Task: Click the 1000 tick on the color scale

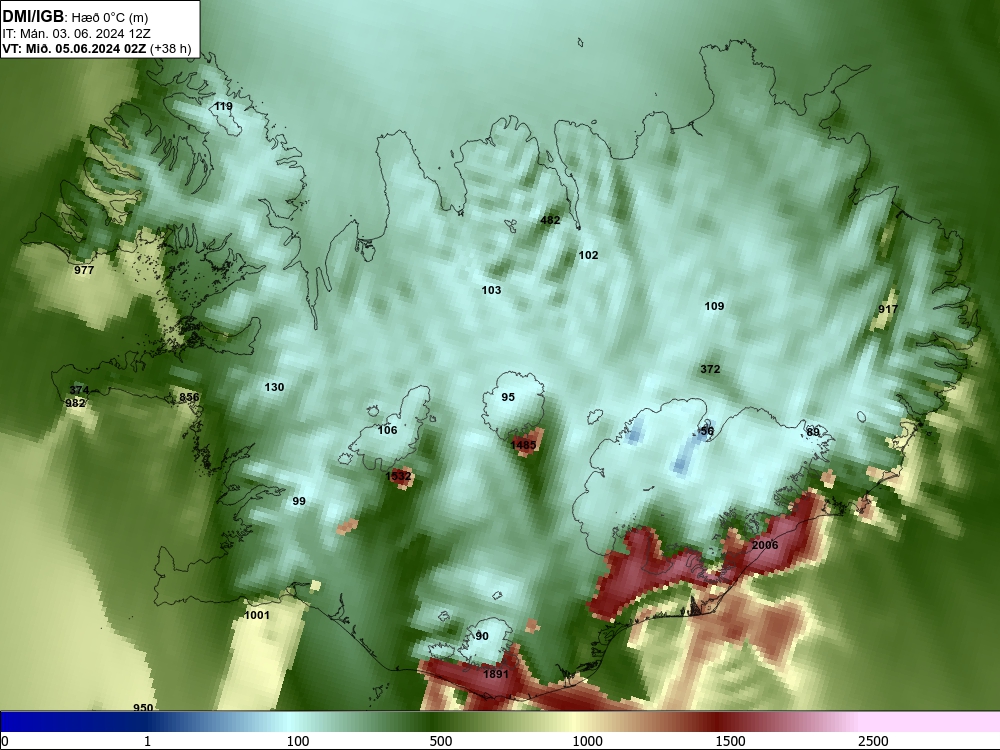Action: (587, 741)
